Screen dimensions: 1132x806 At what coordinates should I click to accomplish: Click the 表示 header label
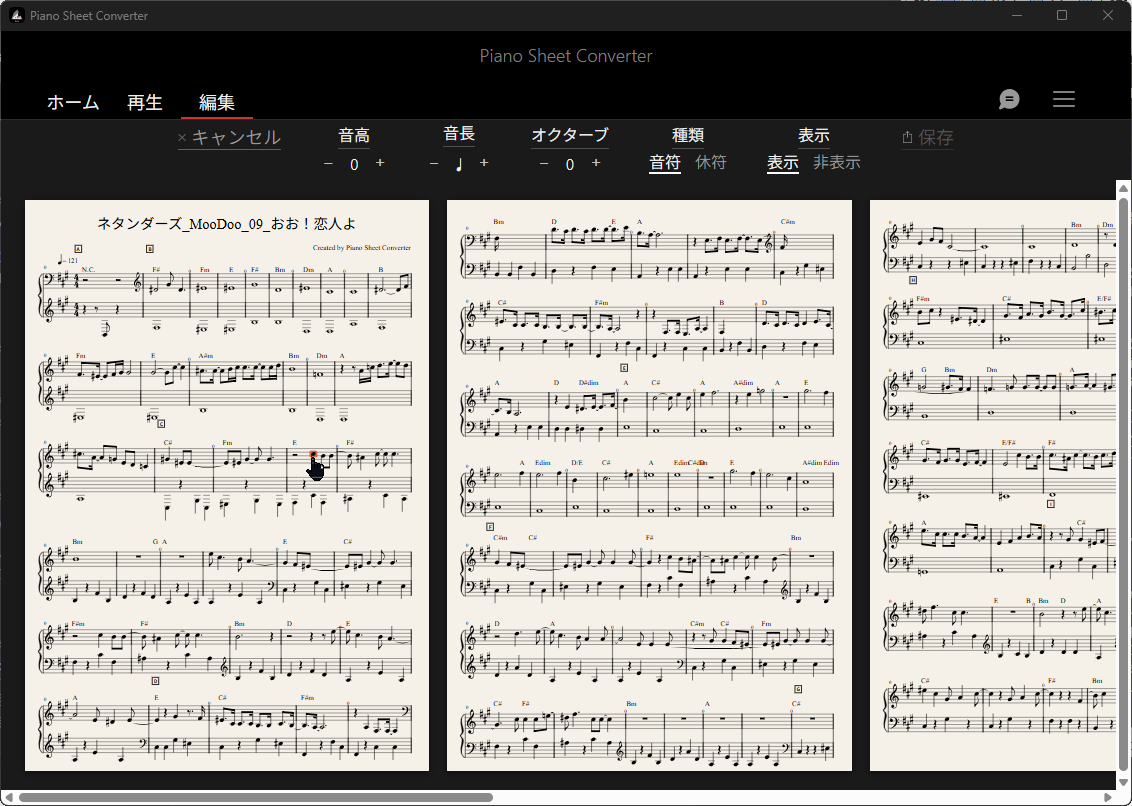814,136
